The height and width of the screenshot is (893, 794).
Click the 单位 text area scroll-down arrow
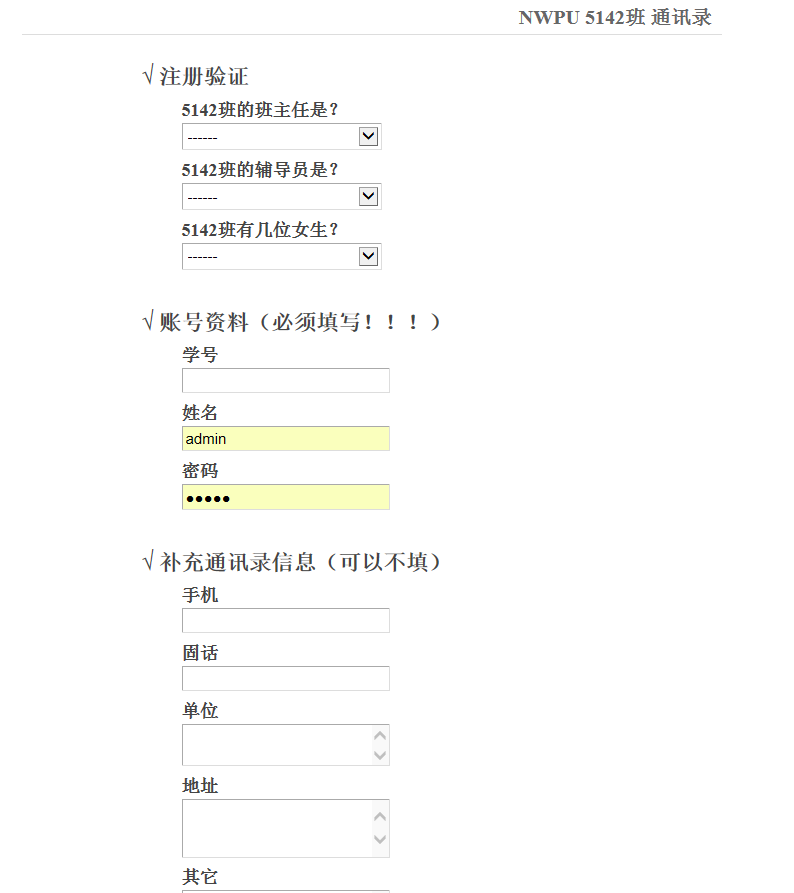pyautogui.click(x=380, y=755)
